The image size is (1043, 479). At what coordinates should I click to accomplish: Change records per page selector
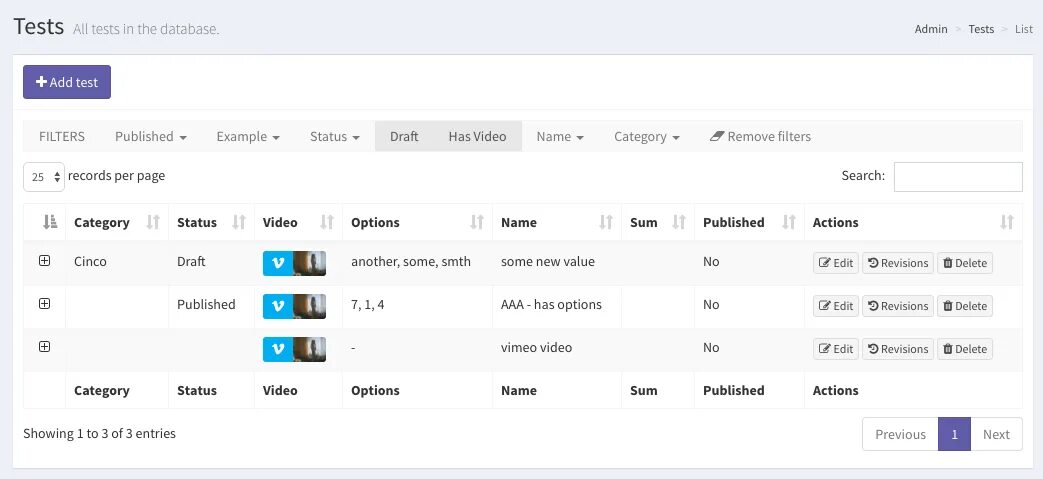pos(44,177)
